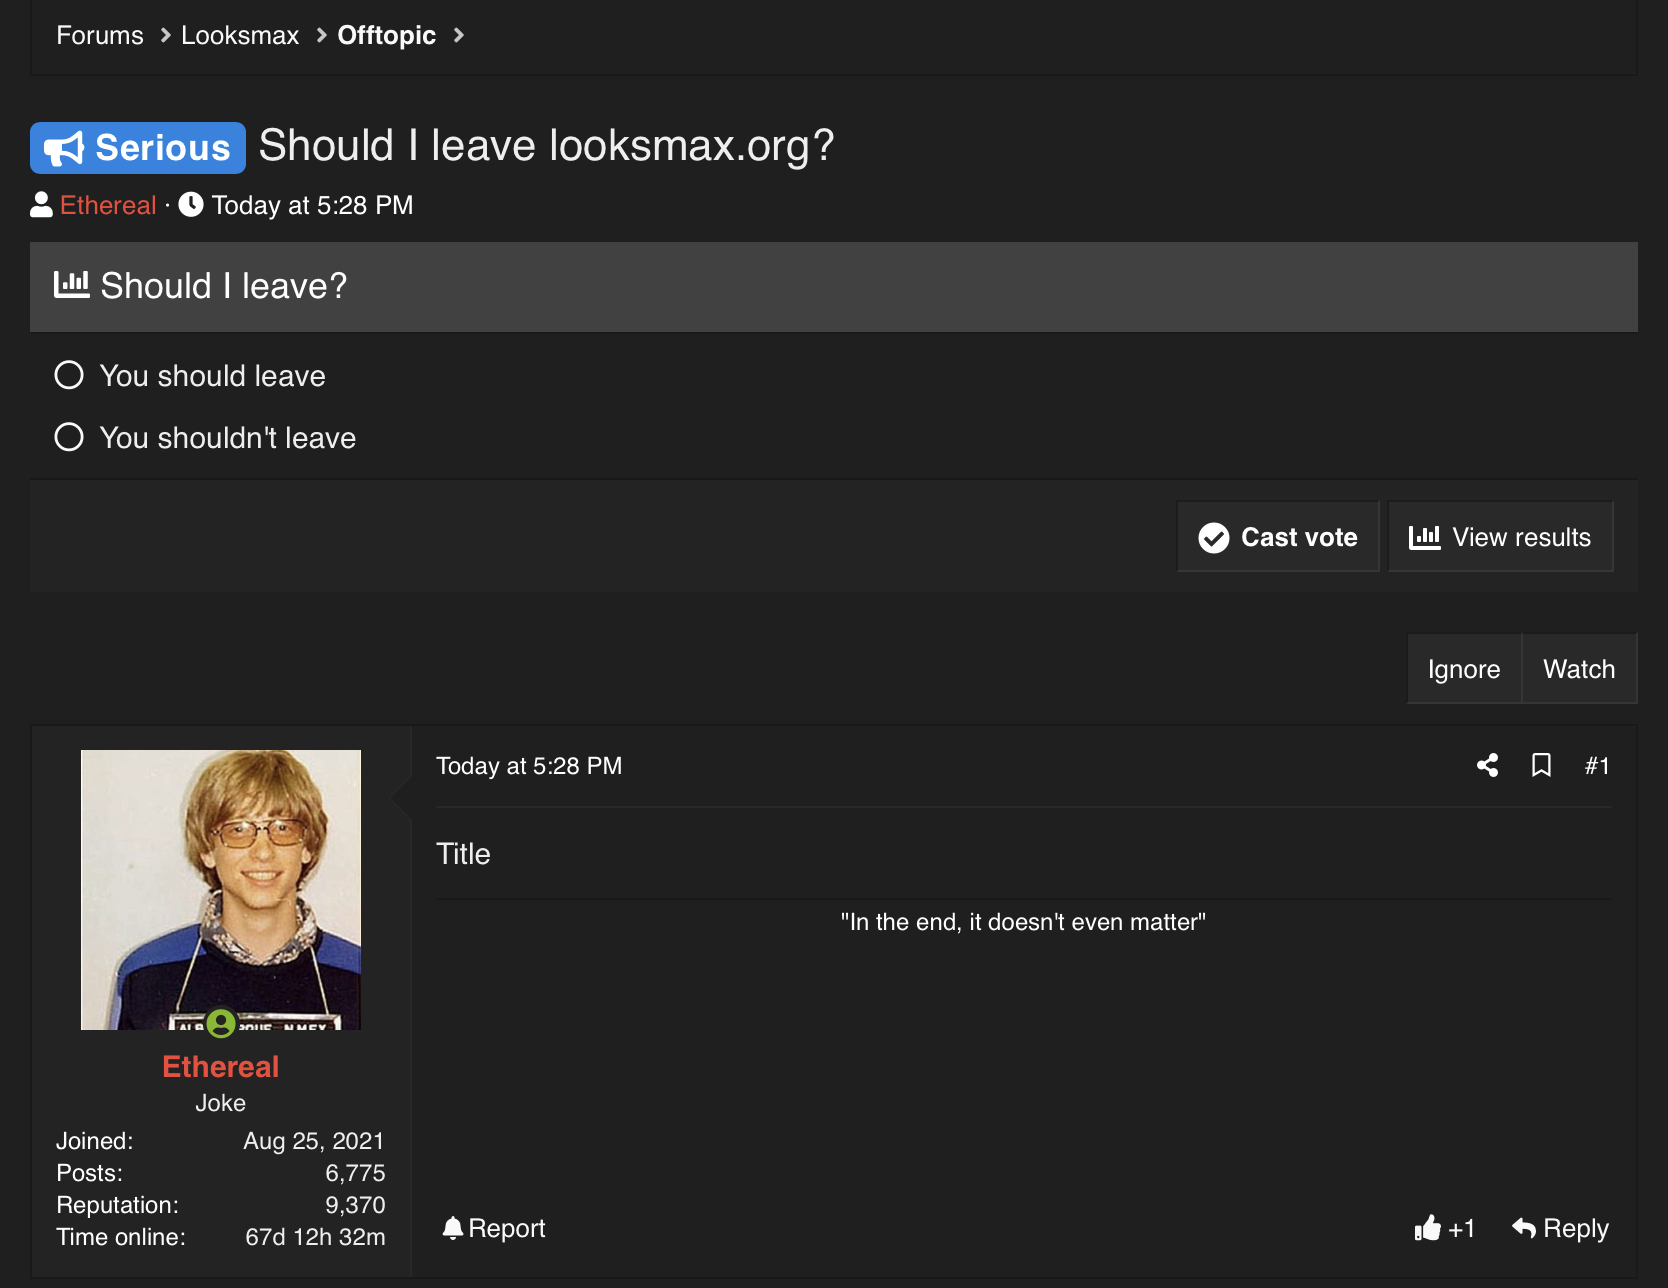Ignore this thread
1668x1288 pixels.
tap(1464, 669)
